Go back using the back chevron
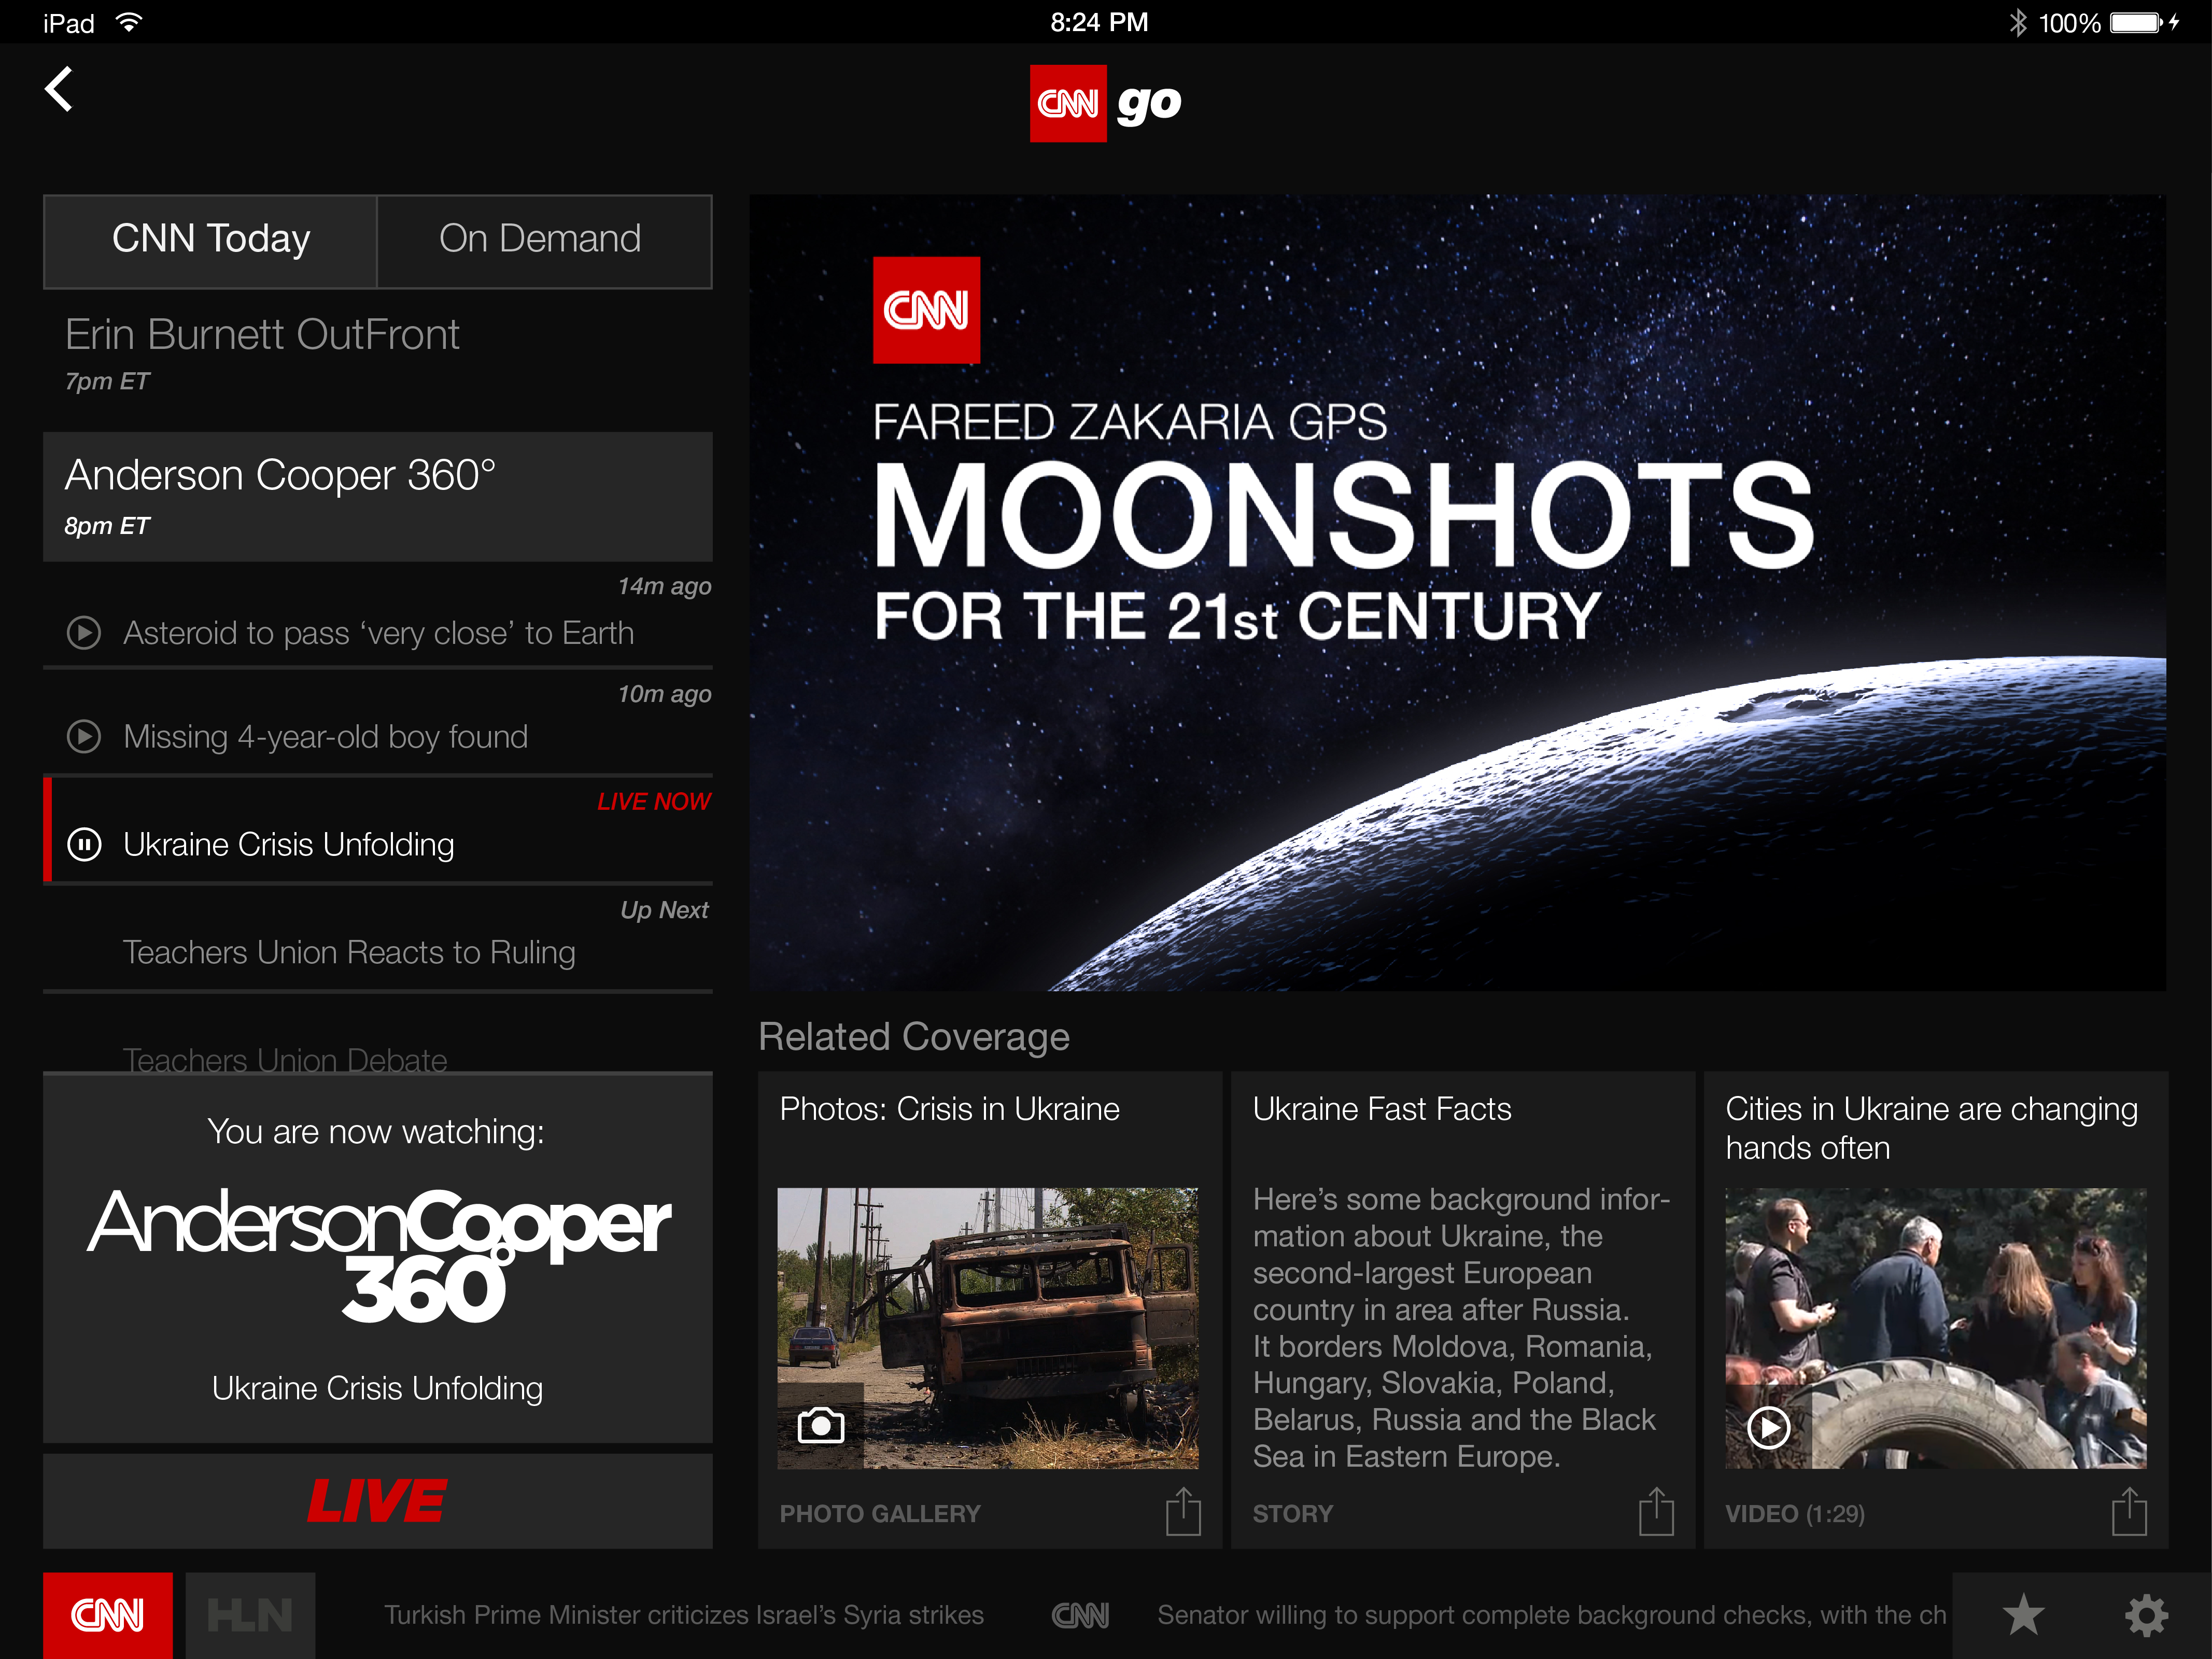Viewport: 2212px width, 1659px height. click(x=59, y=89)
